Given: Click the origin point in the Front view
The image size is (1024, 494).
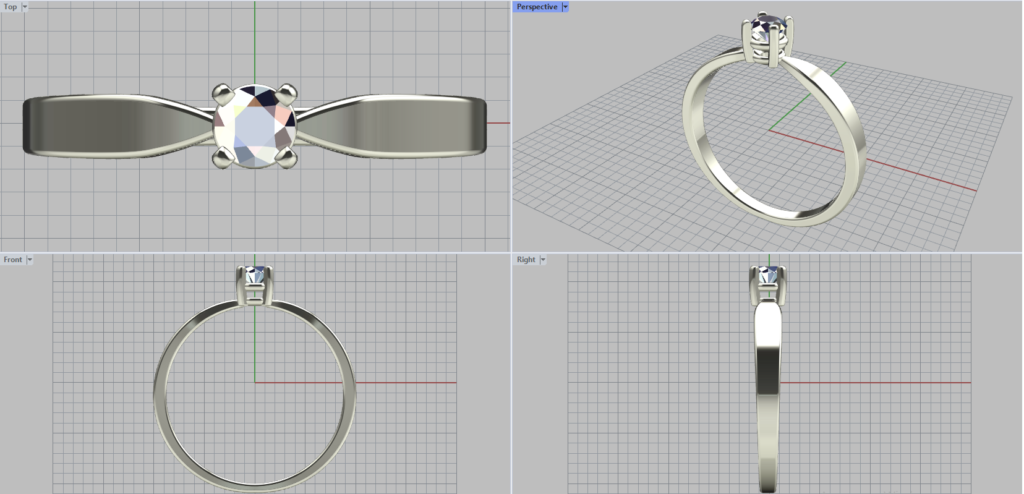Looking at the screenshot, I should [255, 382].
